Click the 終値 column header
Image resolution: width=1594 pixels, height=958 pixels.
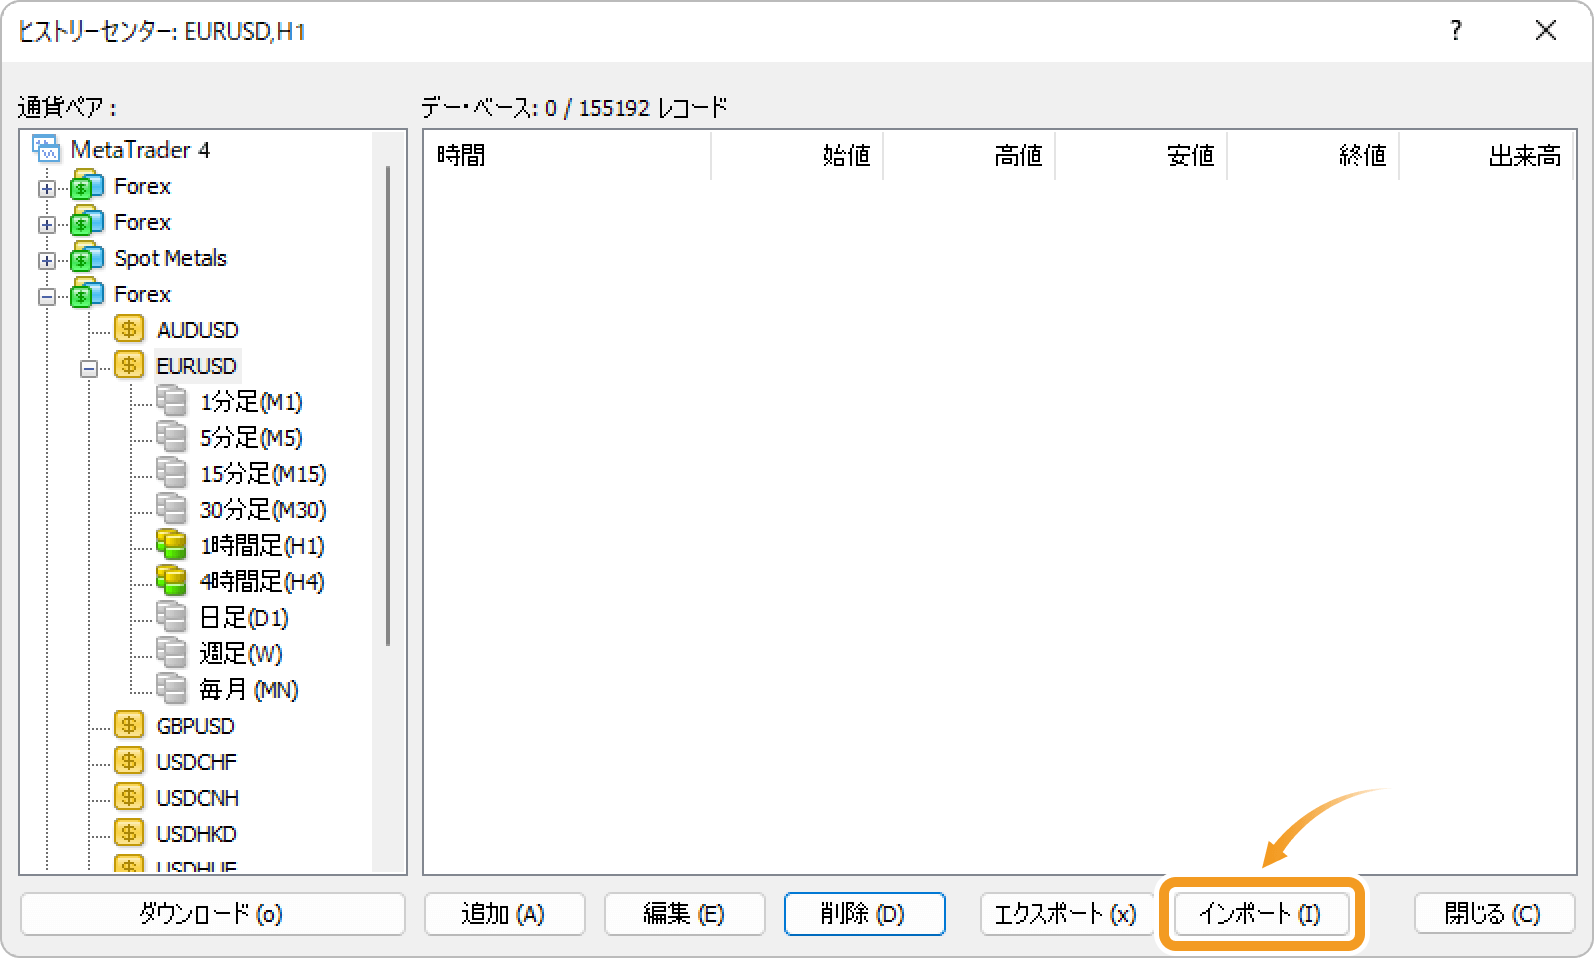coord(1313,155)
